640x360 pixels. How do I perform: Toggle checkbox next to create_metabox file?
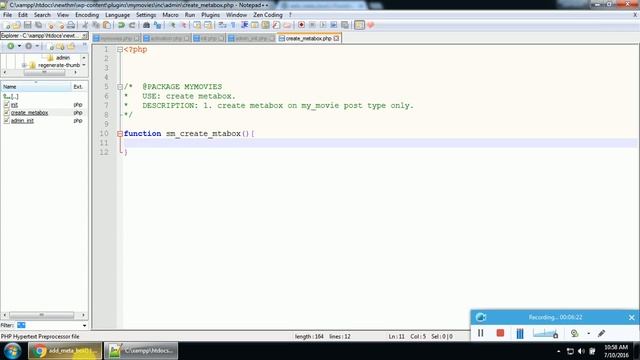pos(7,113)
